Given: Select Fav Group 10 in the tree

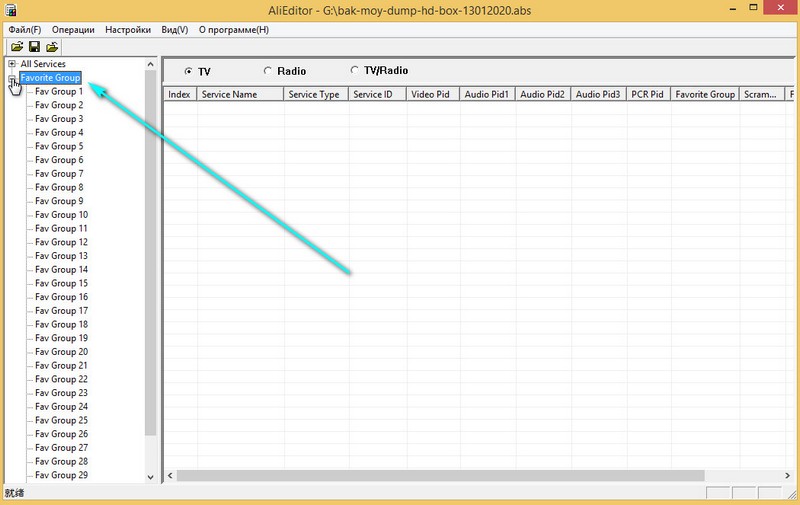Looking at the screenshot, I should pos(61,215).
